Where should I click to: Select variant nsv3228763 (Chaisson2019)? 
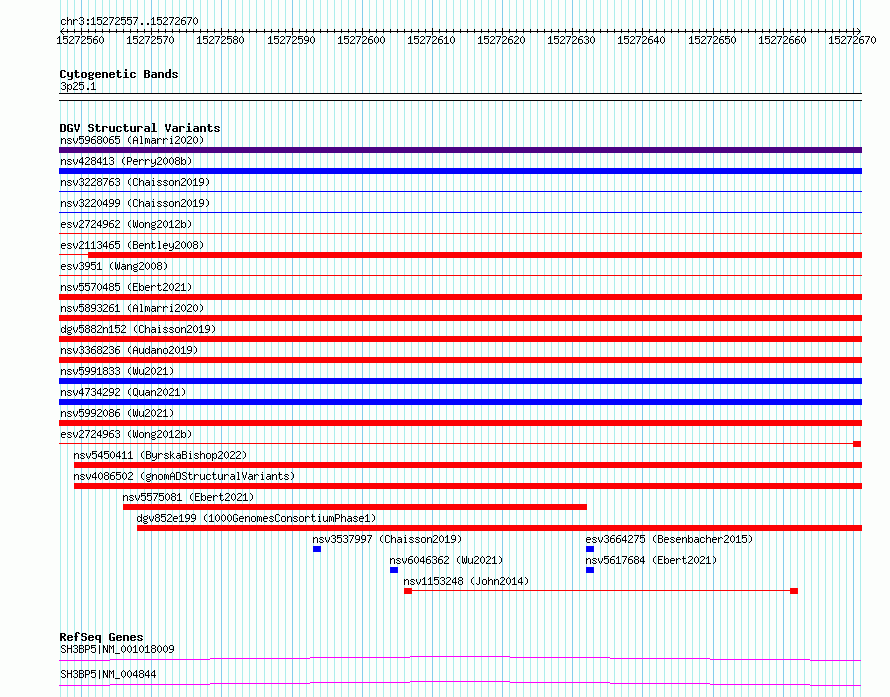[x=135, y=182]
